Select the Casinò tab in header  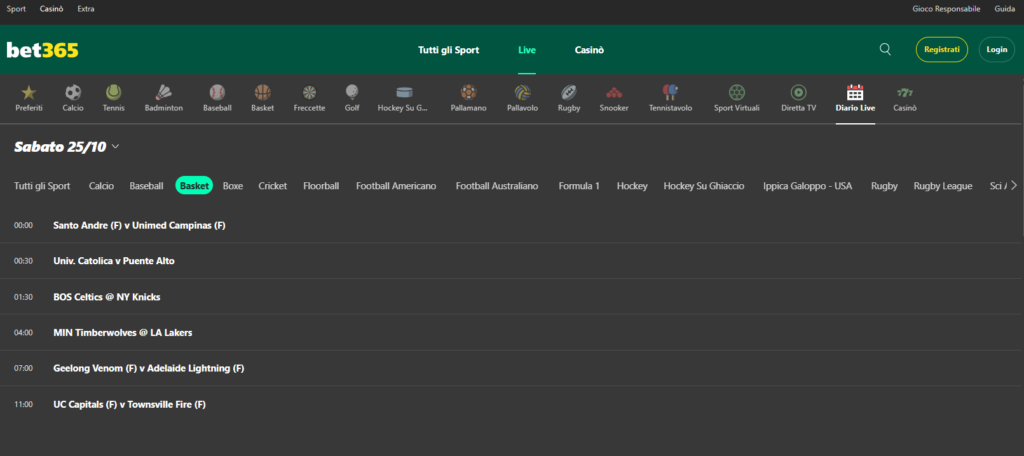pos(589,50)
